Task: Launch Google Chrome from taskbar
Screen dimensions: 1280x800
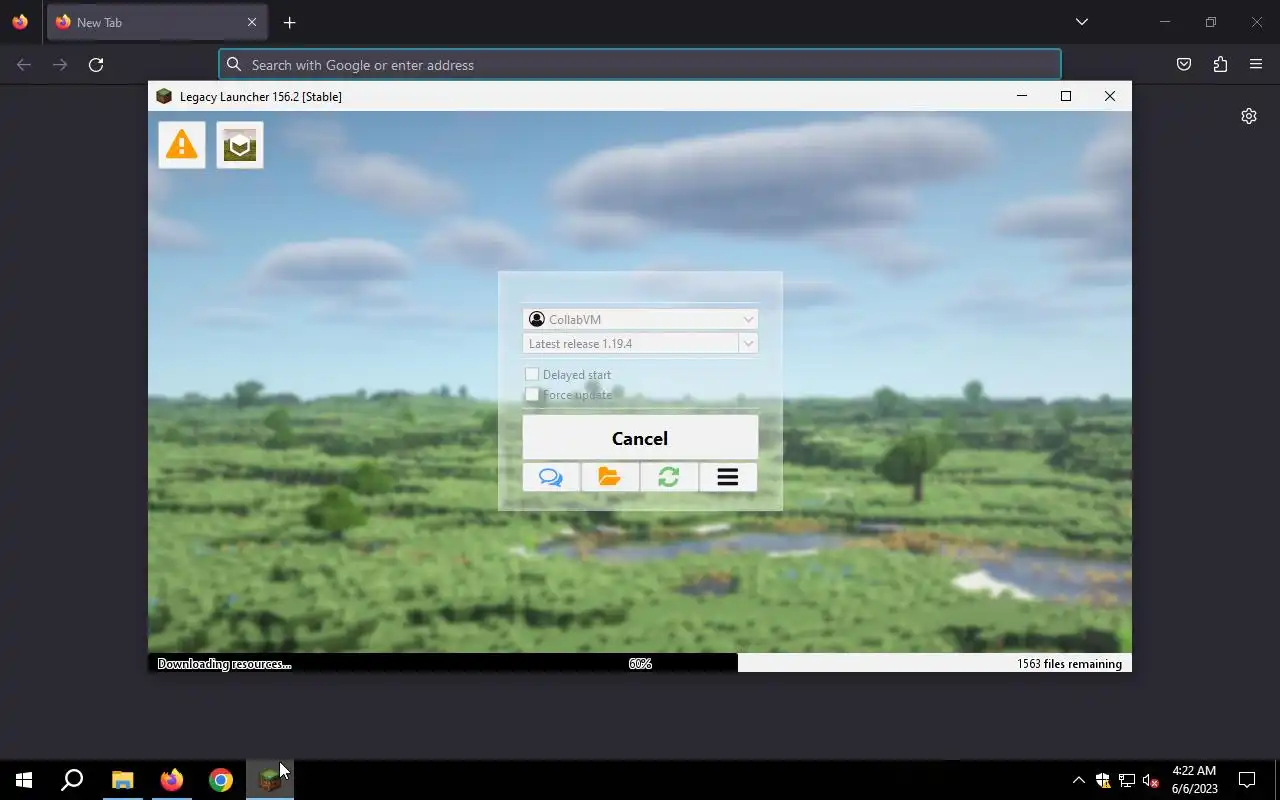Action: (221, 780)
